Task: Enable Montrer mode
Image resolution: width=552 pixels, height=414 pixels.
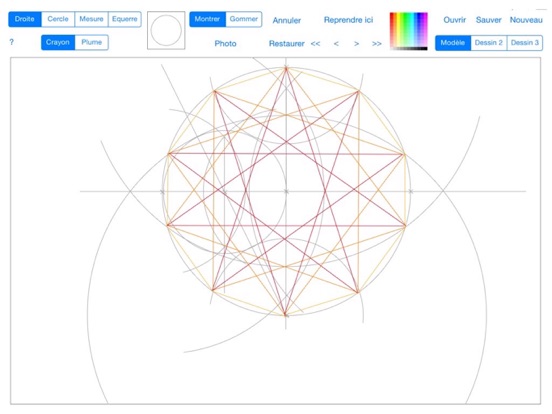Action: 207,19
